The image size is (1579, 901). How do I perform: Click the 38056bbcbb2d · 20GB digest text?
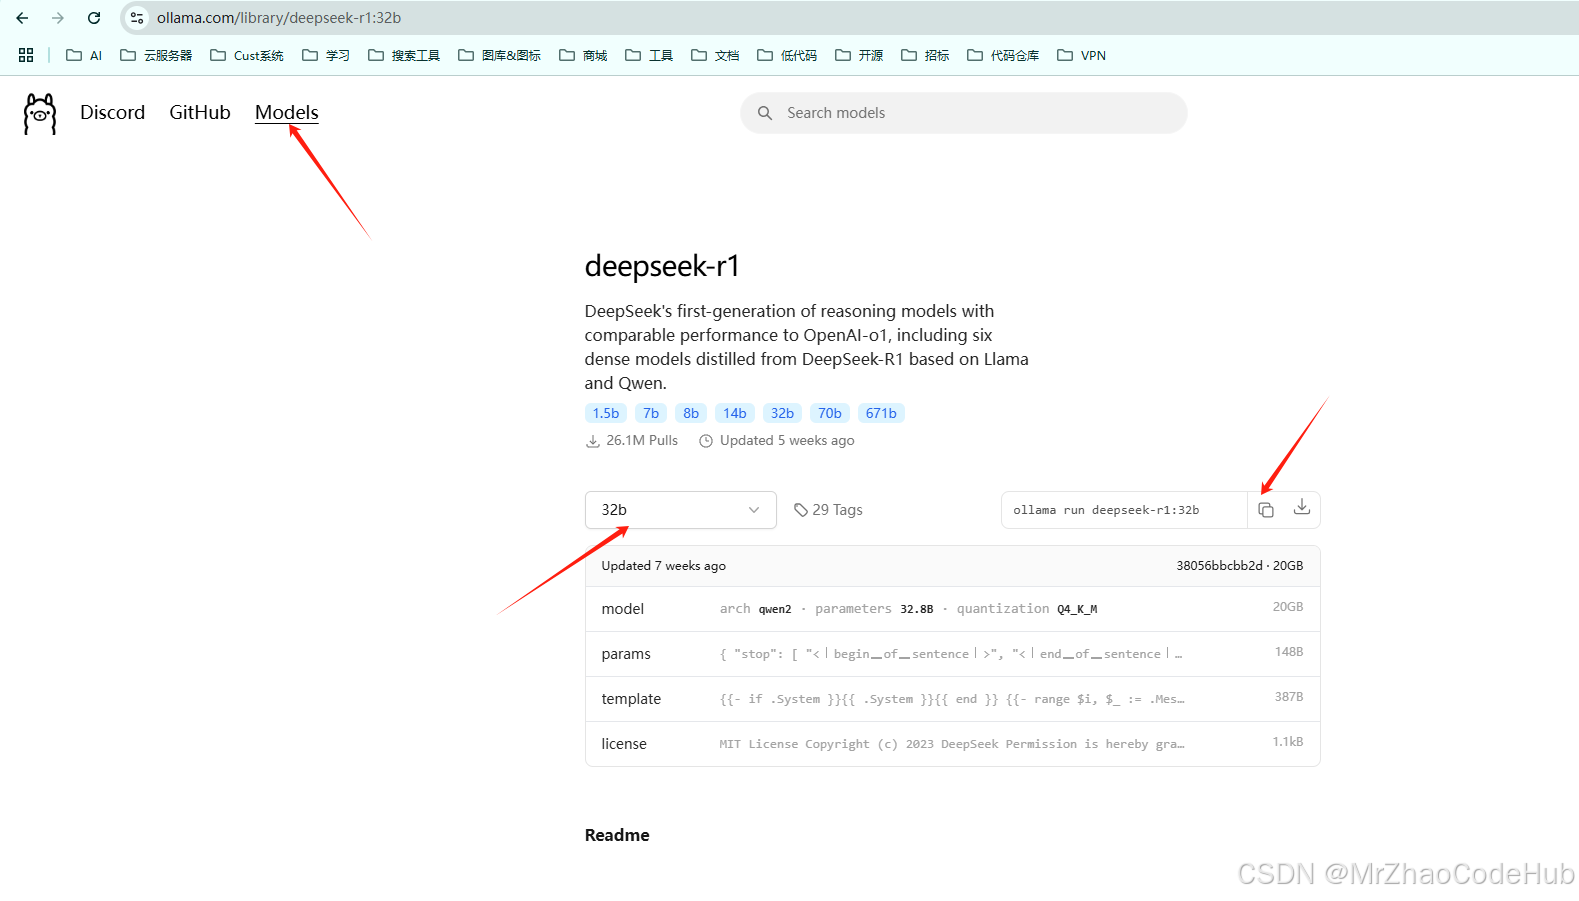pos(1239,566)
